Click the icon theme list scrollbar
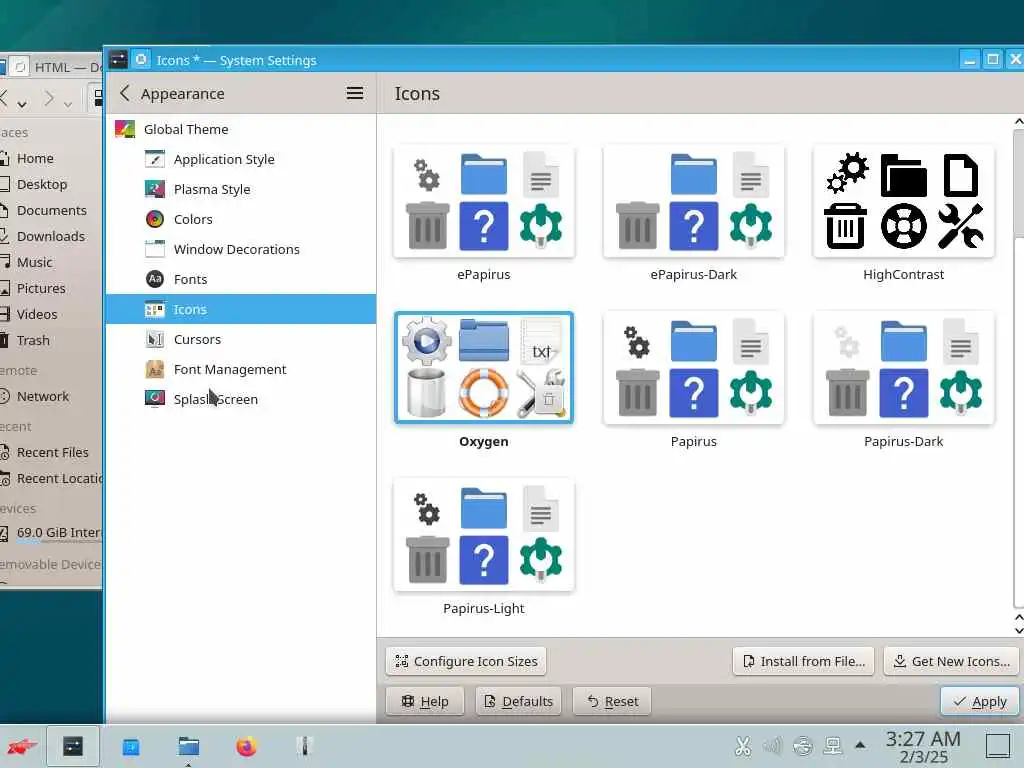The image size is (1024, 768). pos(1019,183)
